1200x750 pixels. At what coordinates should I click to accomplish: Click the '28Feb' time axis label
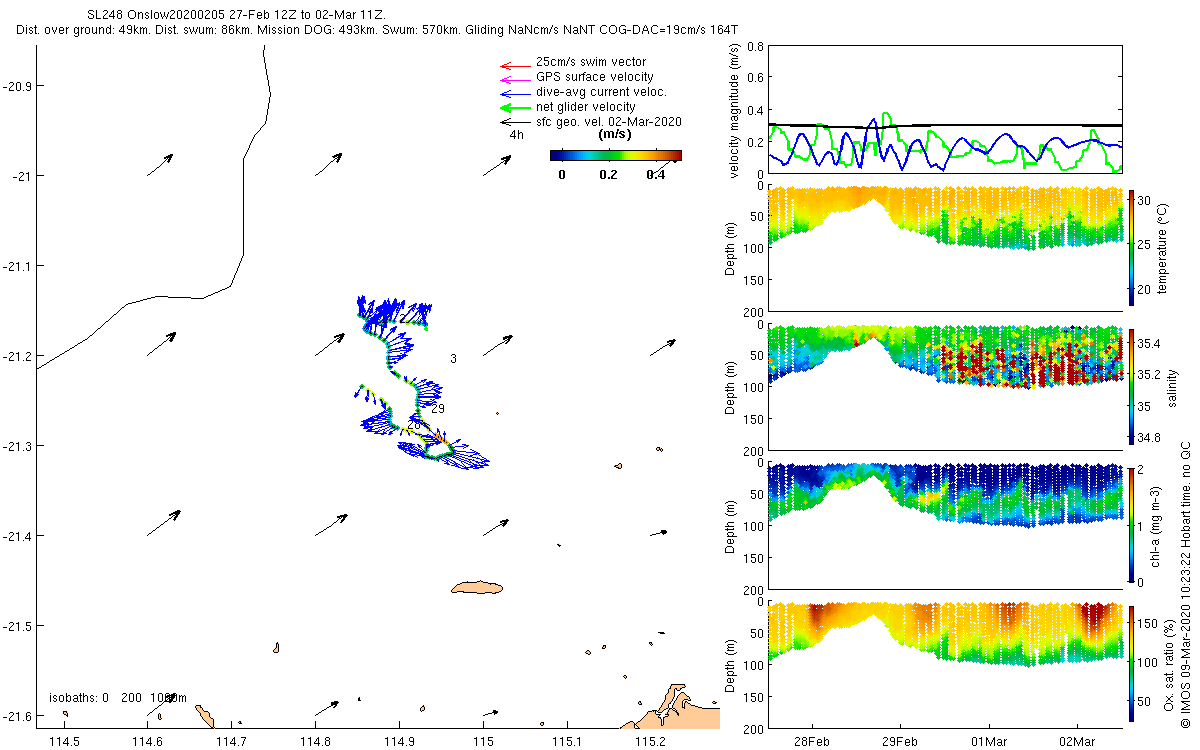[811, 740]
